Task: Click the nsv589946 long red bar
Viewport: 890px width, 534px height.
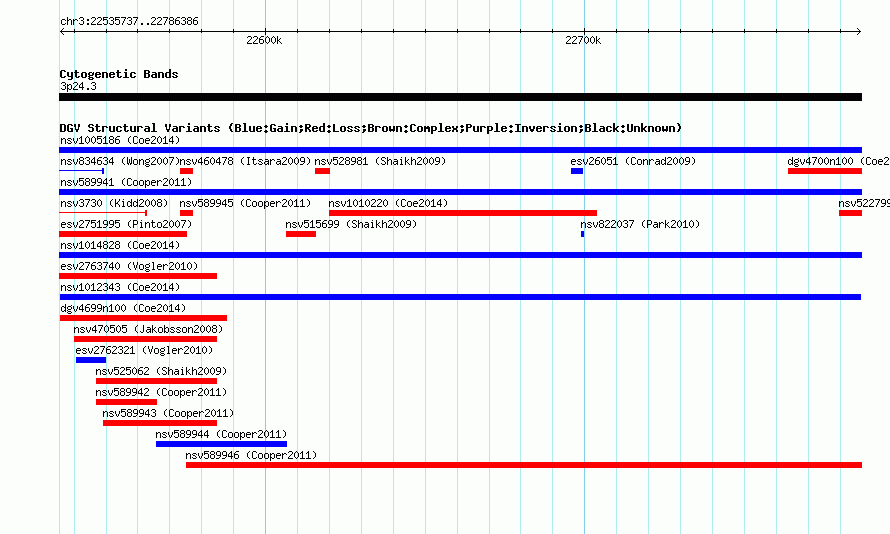Action: point(524,465)
